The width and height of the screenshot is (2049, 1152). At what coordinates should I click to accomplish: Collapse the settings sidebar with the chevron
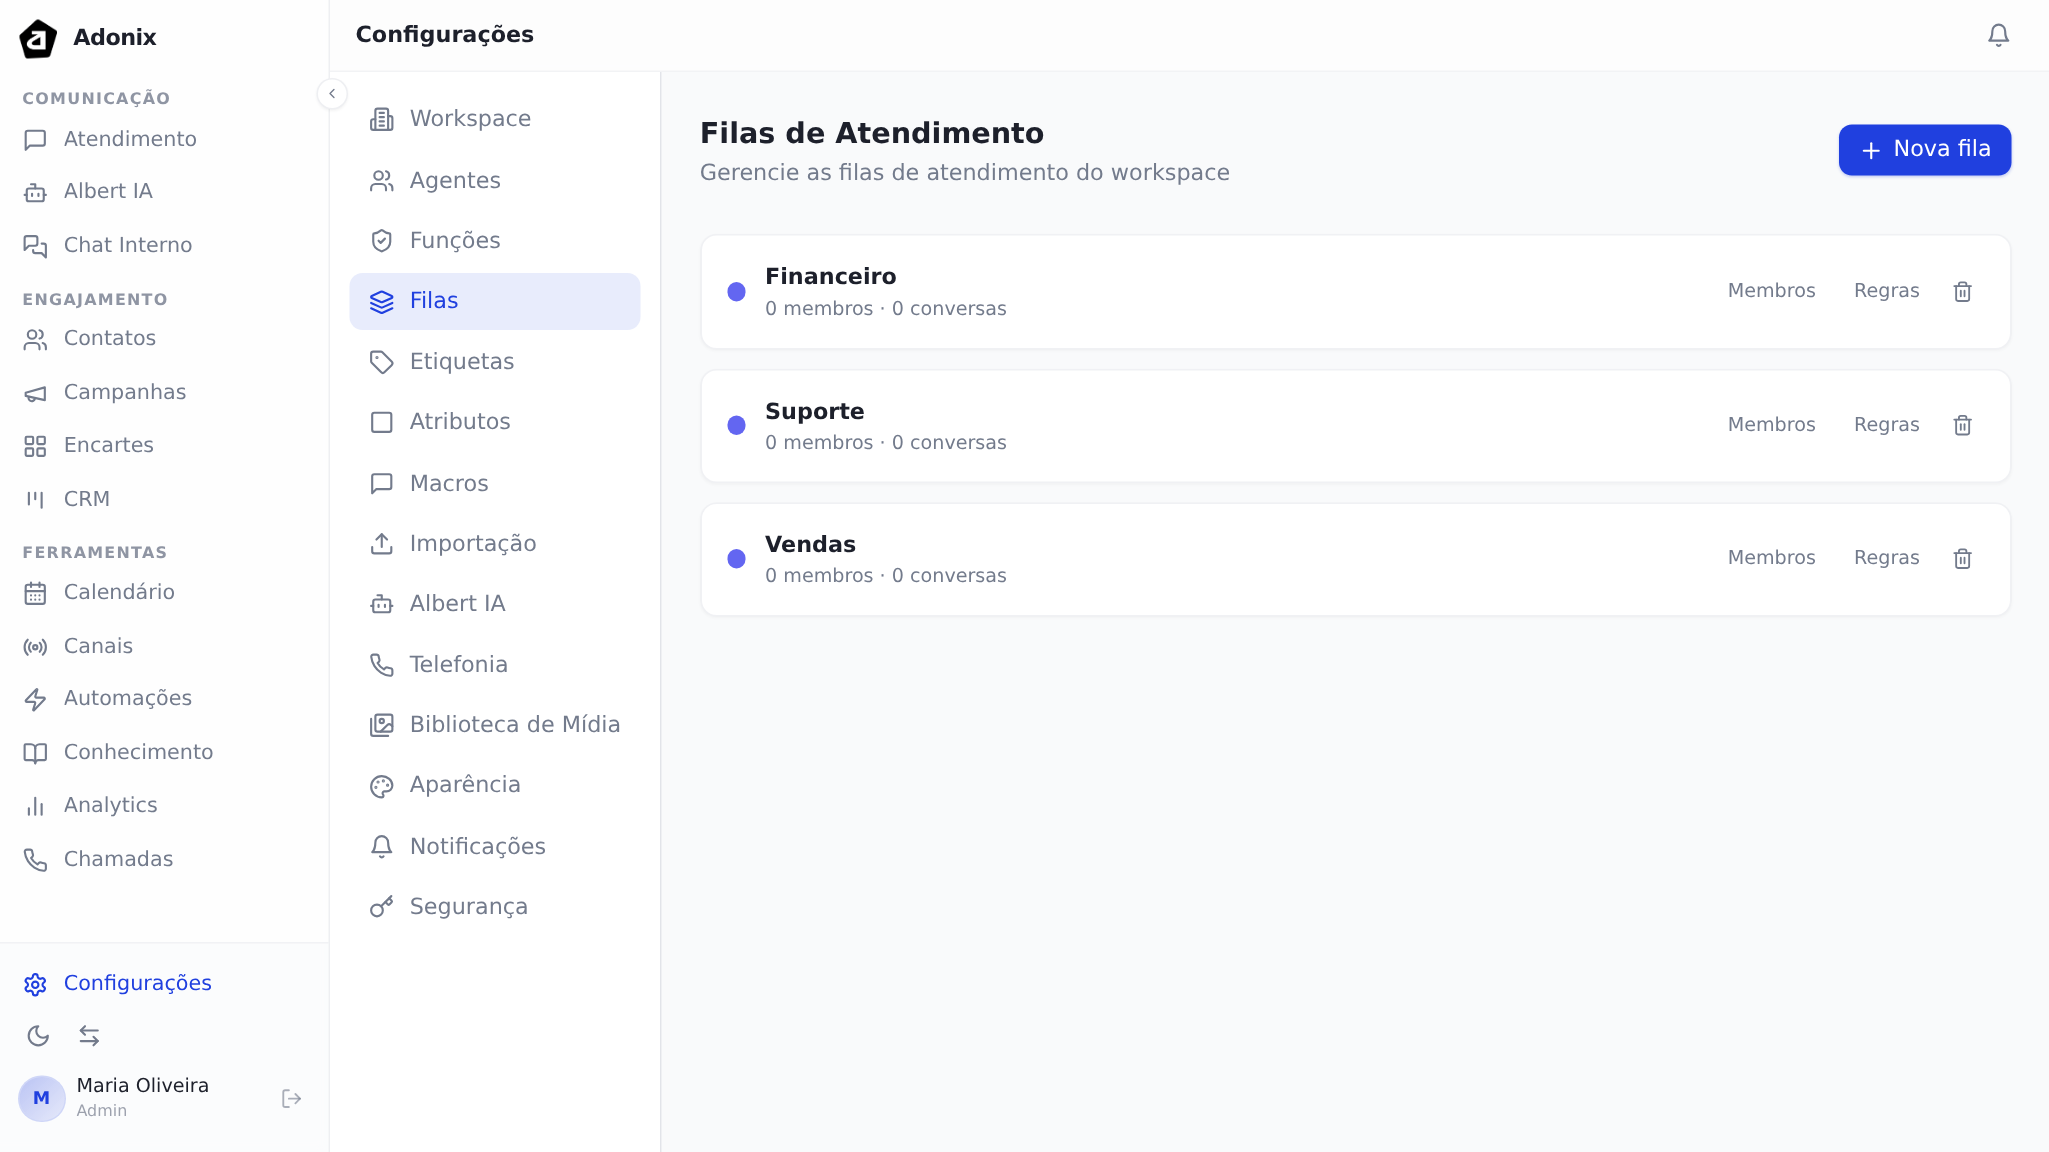(x=332, y=93)
